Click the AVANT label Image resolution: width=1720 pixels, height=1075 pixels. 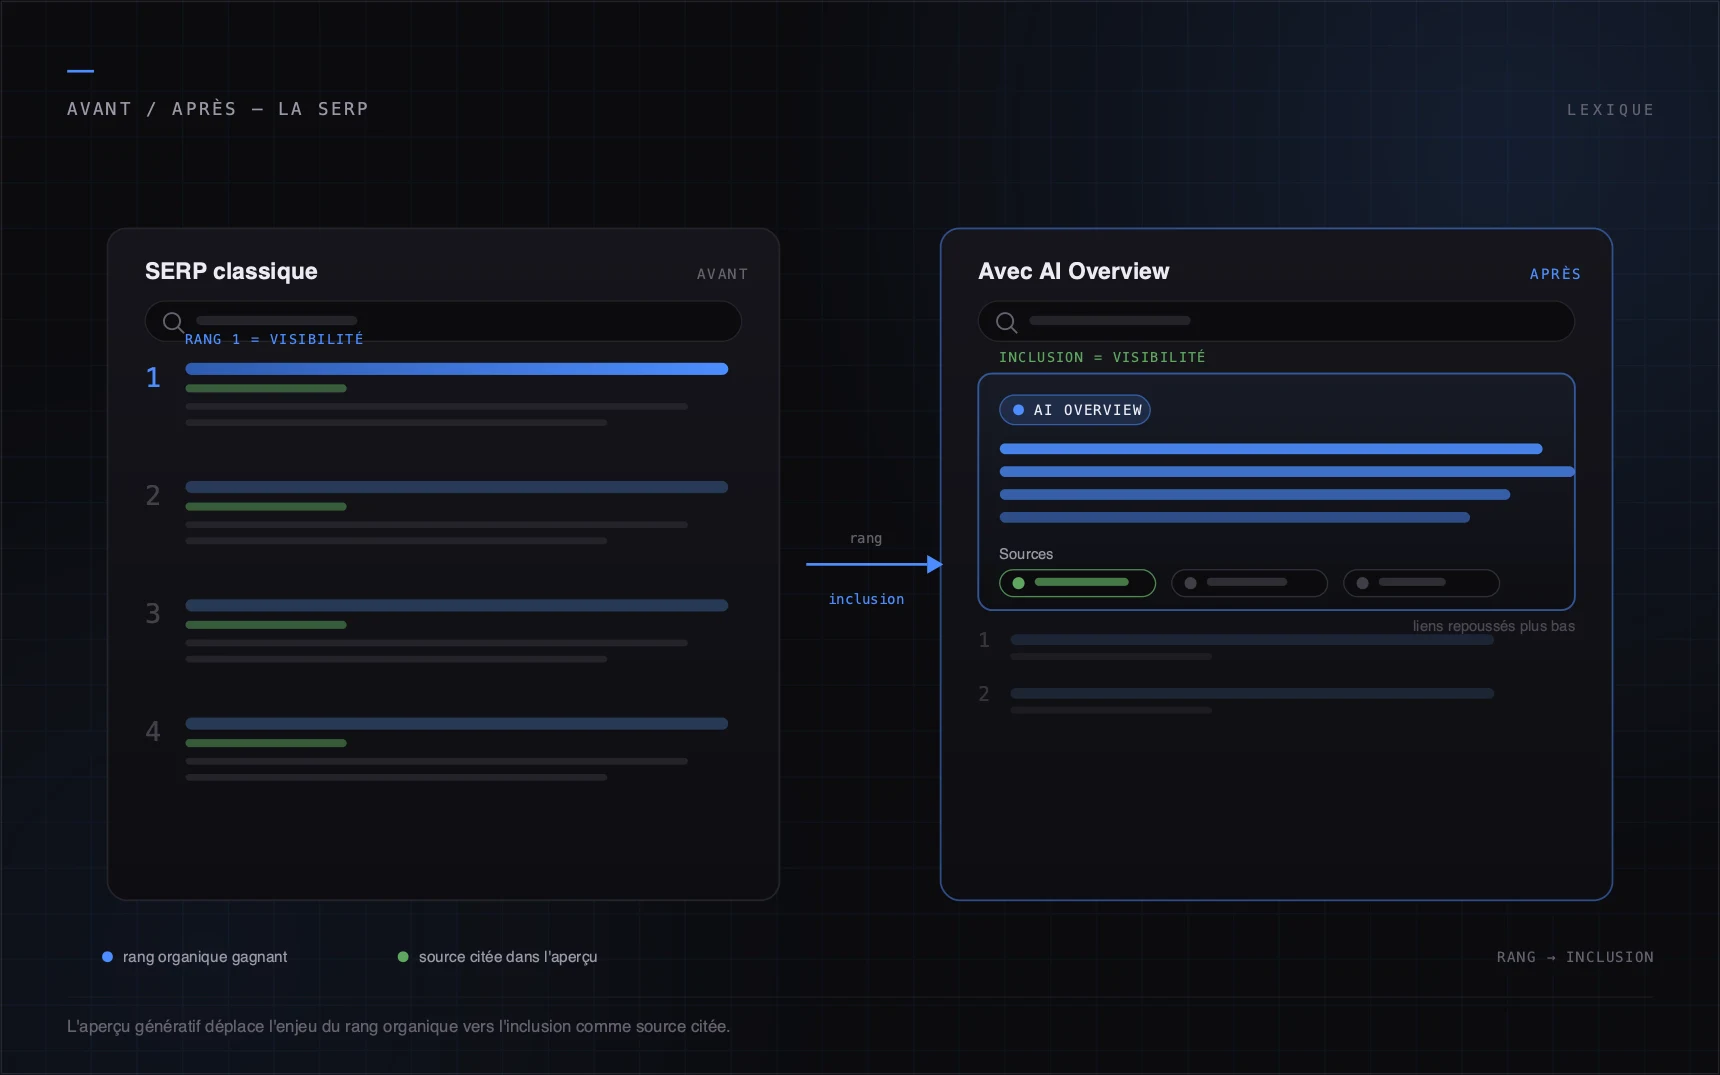coord(722,274)
